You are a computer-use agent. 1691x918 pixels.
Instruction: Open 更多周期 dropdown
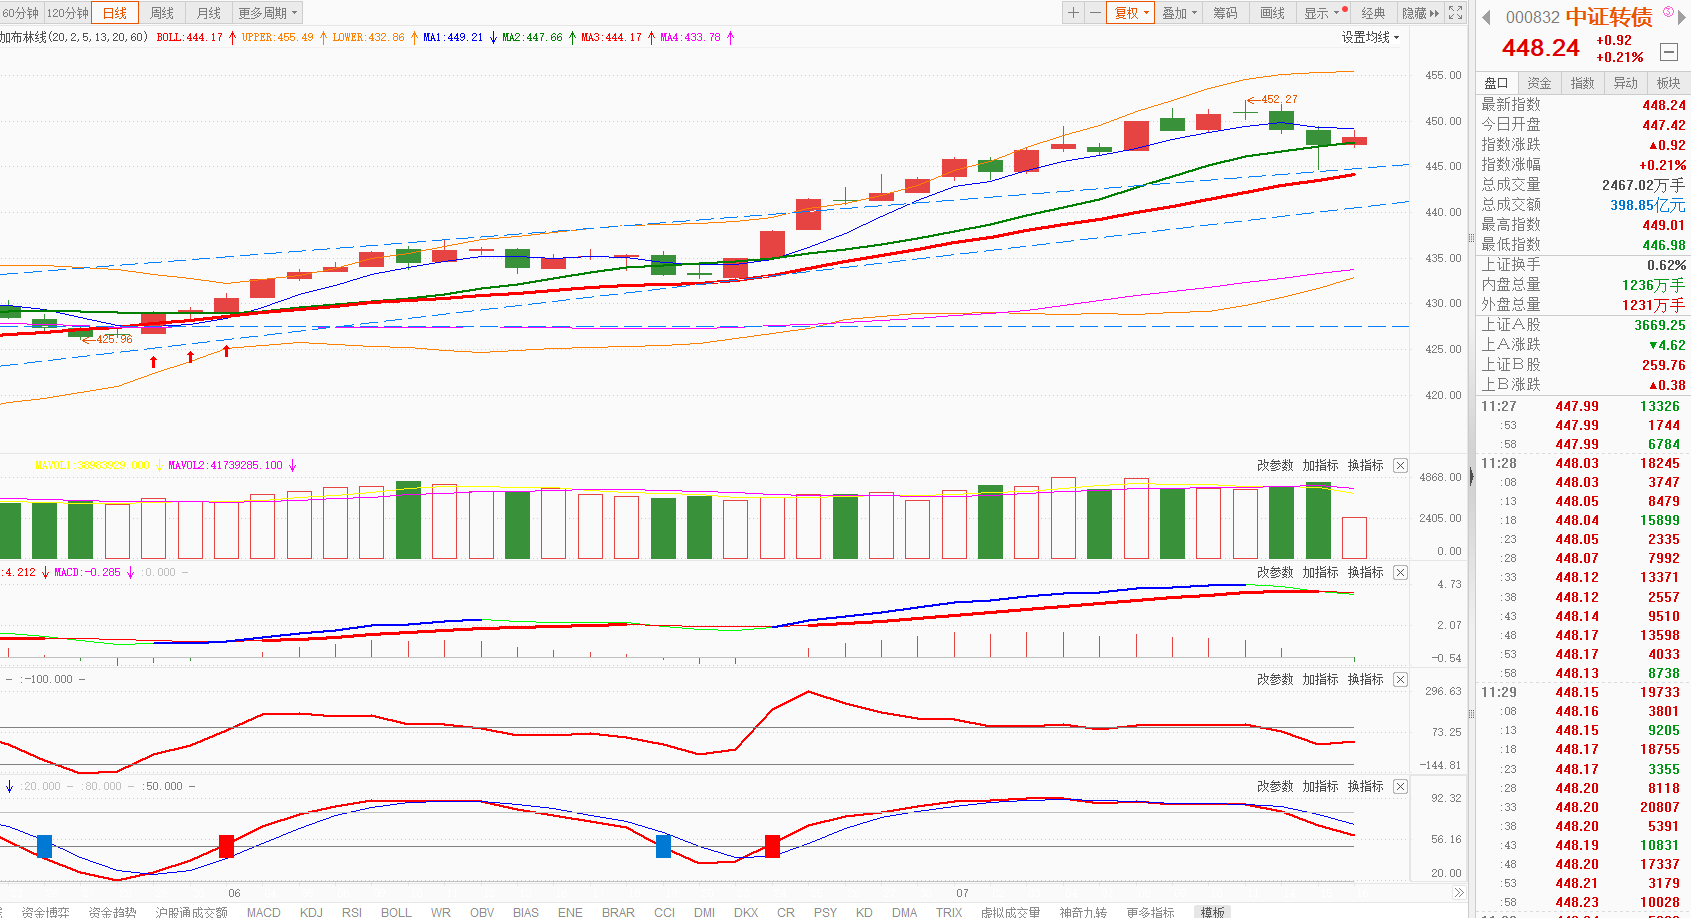(x=267, y=13)
